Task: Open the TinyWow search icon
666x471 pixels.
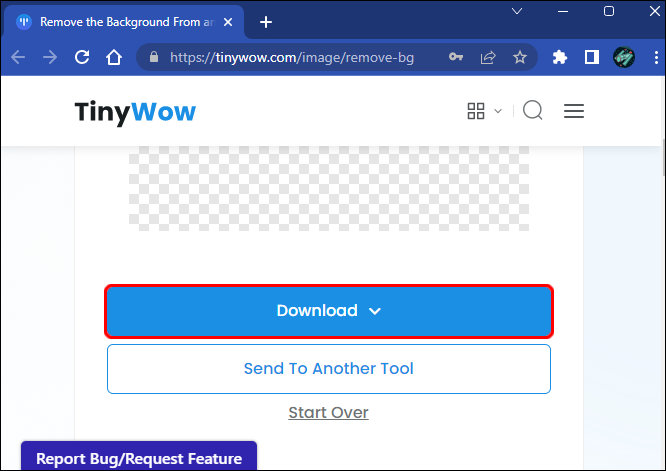Action: [x=533, y=110]
